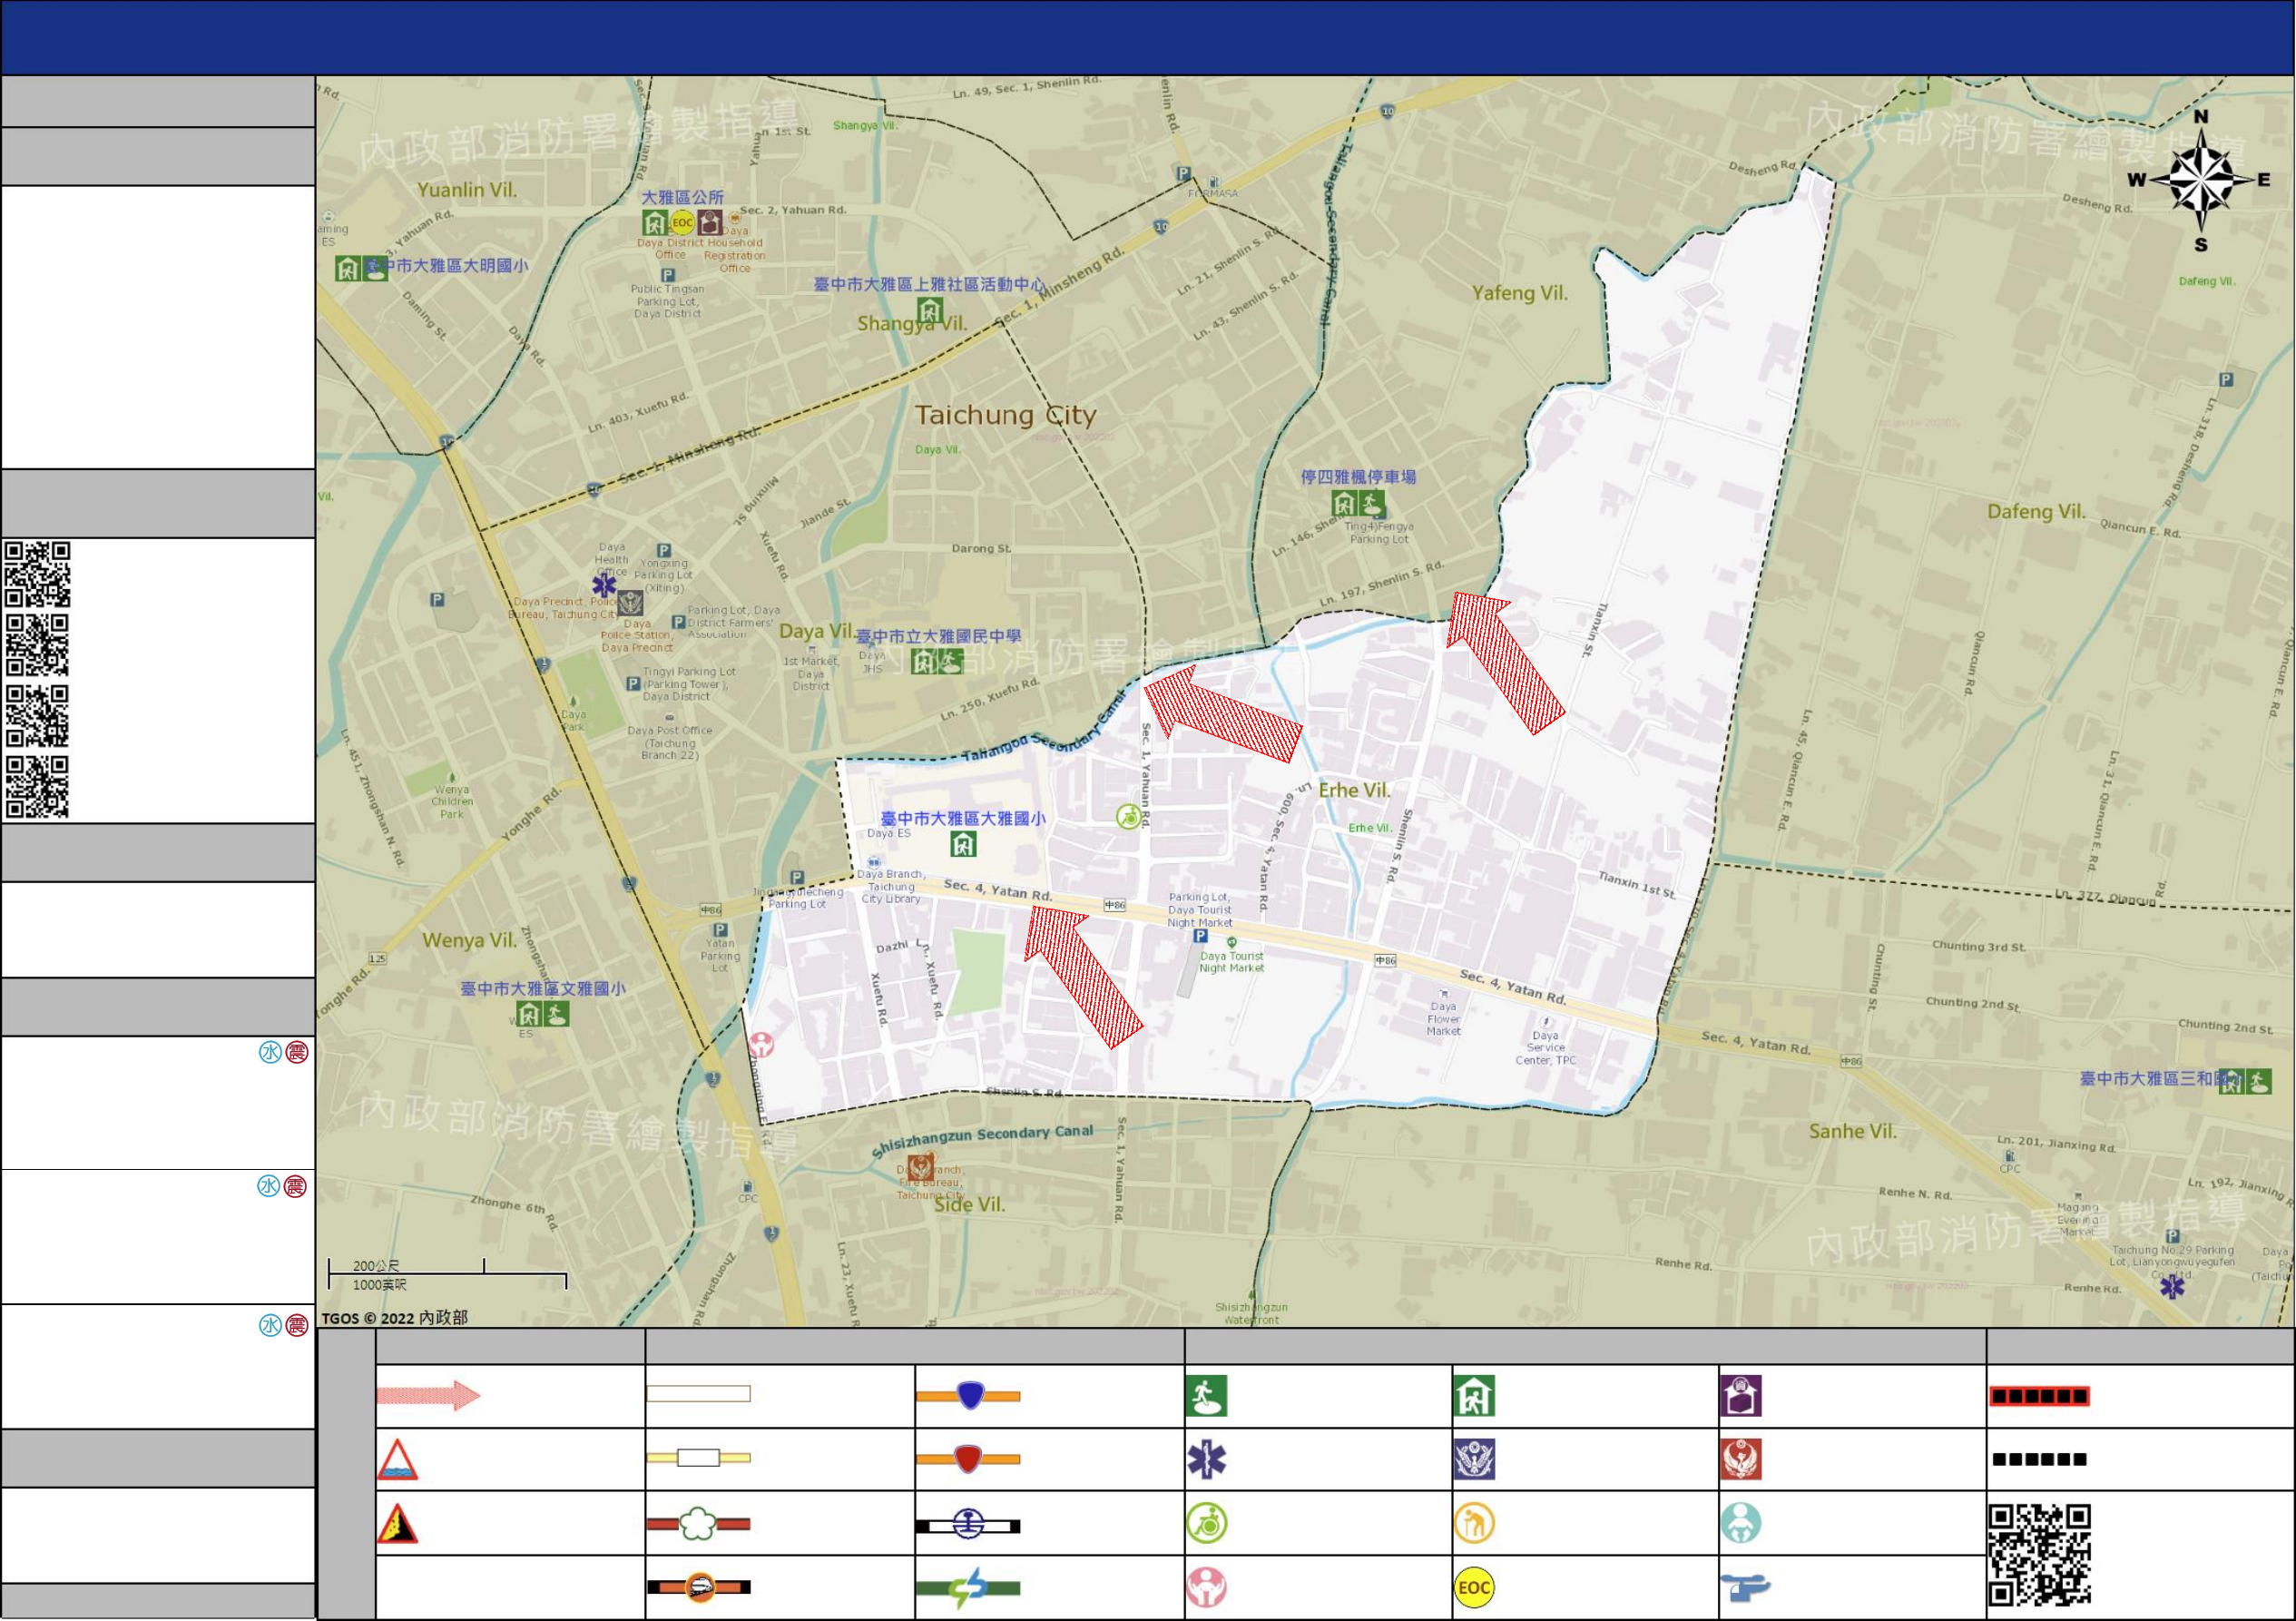Select the green wheelchair legend icon

(x=1206, y=1524)
